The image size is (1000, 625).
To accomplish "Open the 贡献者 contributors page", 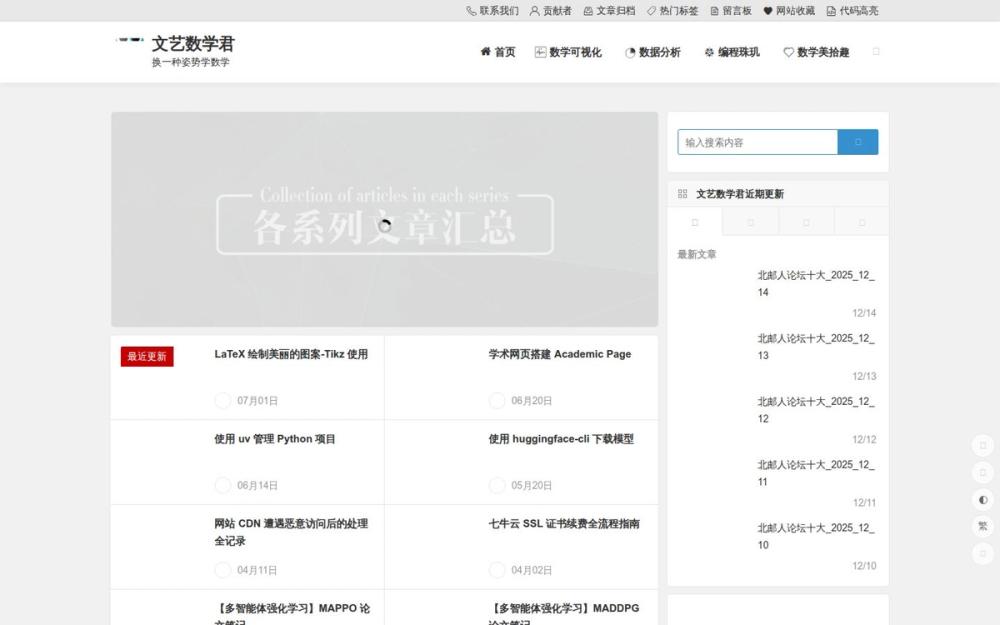I will pyautogui.click(x=550, y=11).
